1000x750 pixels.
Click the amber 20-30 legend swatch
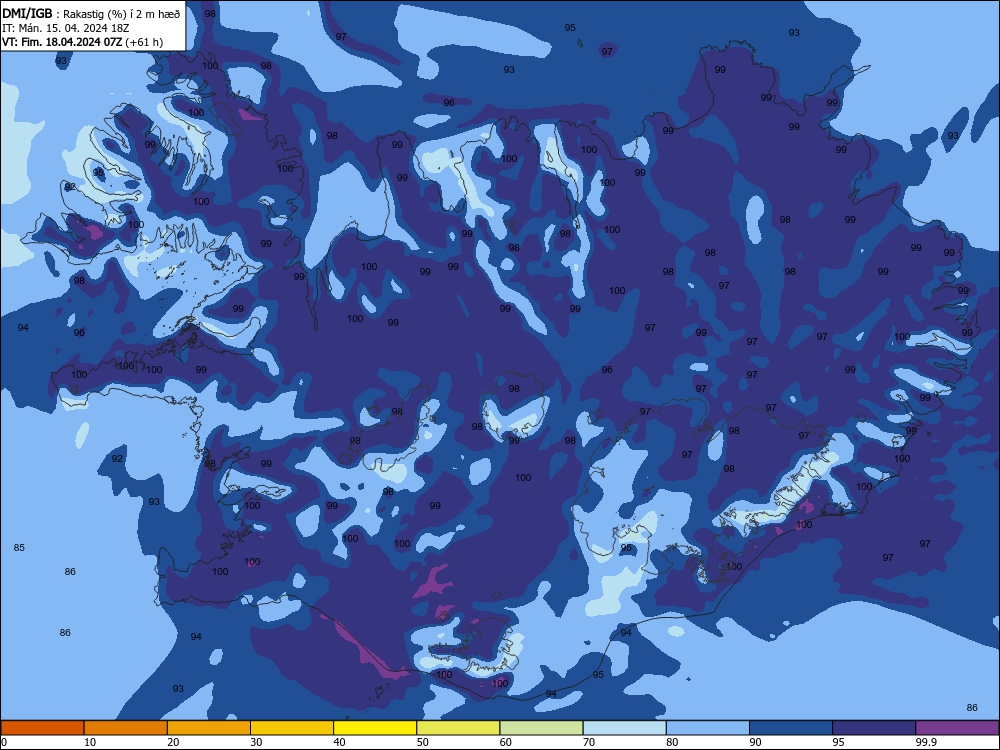(x=209, y=728)
